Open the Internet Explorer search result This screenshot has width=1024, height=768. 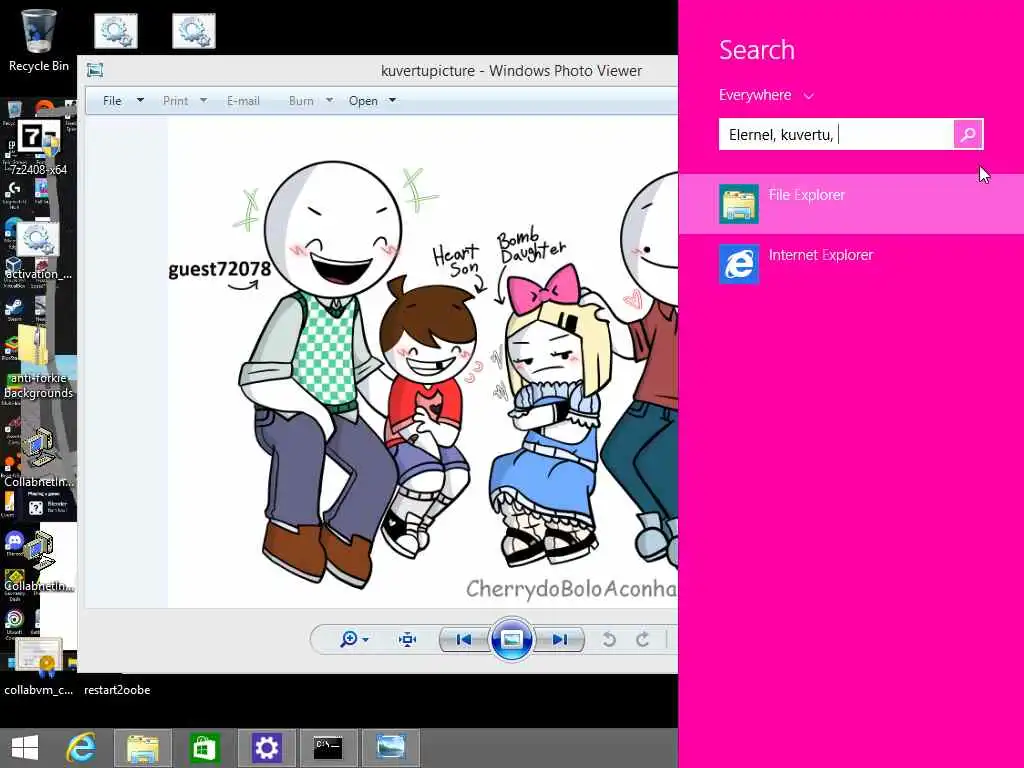[x=851, y=264]
